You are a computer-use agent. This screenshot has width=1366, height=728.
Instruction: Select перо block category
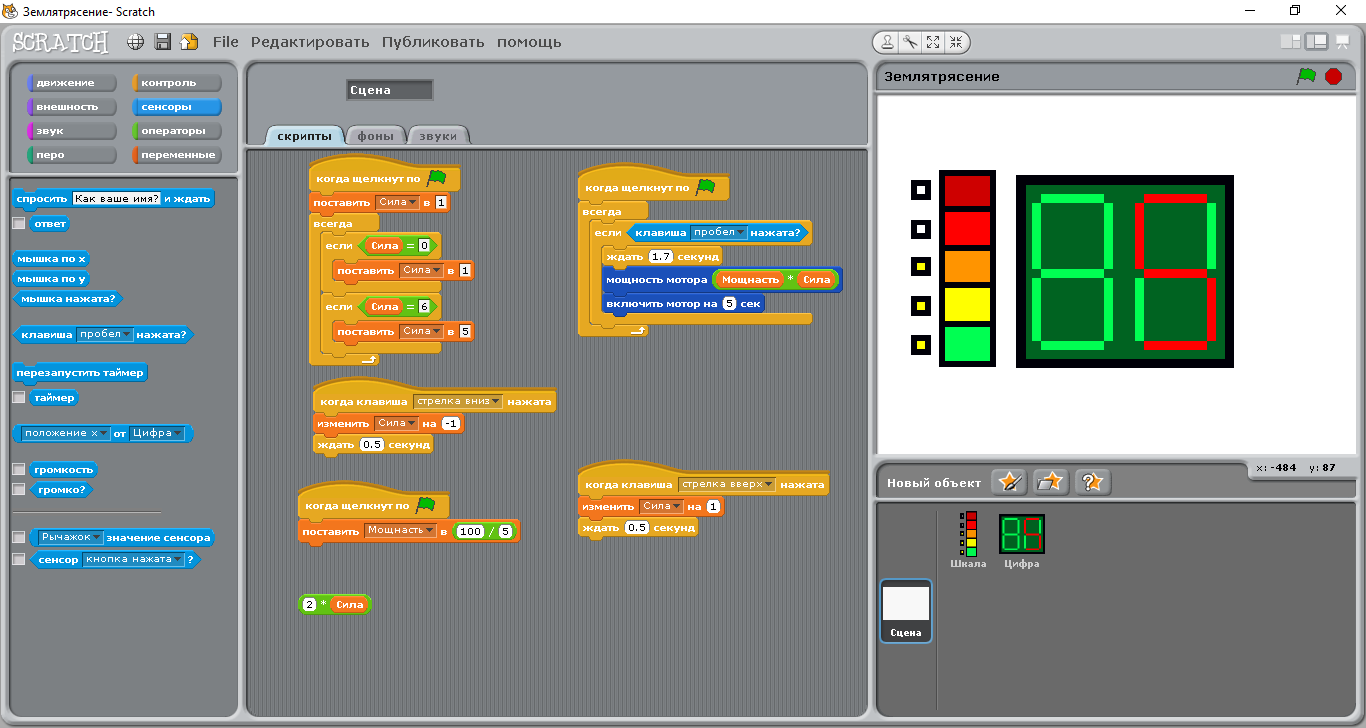(x=72, y=155)
